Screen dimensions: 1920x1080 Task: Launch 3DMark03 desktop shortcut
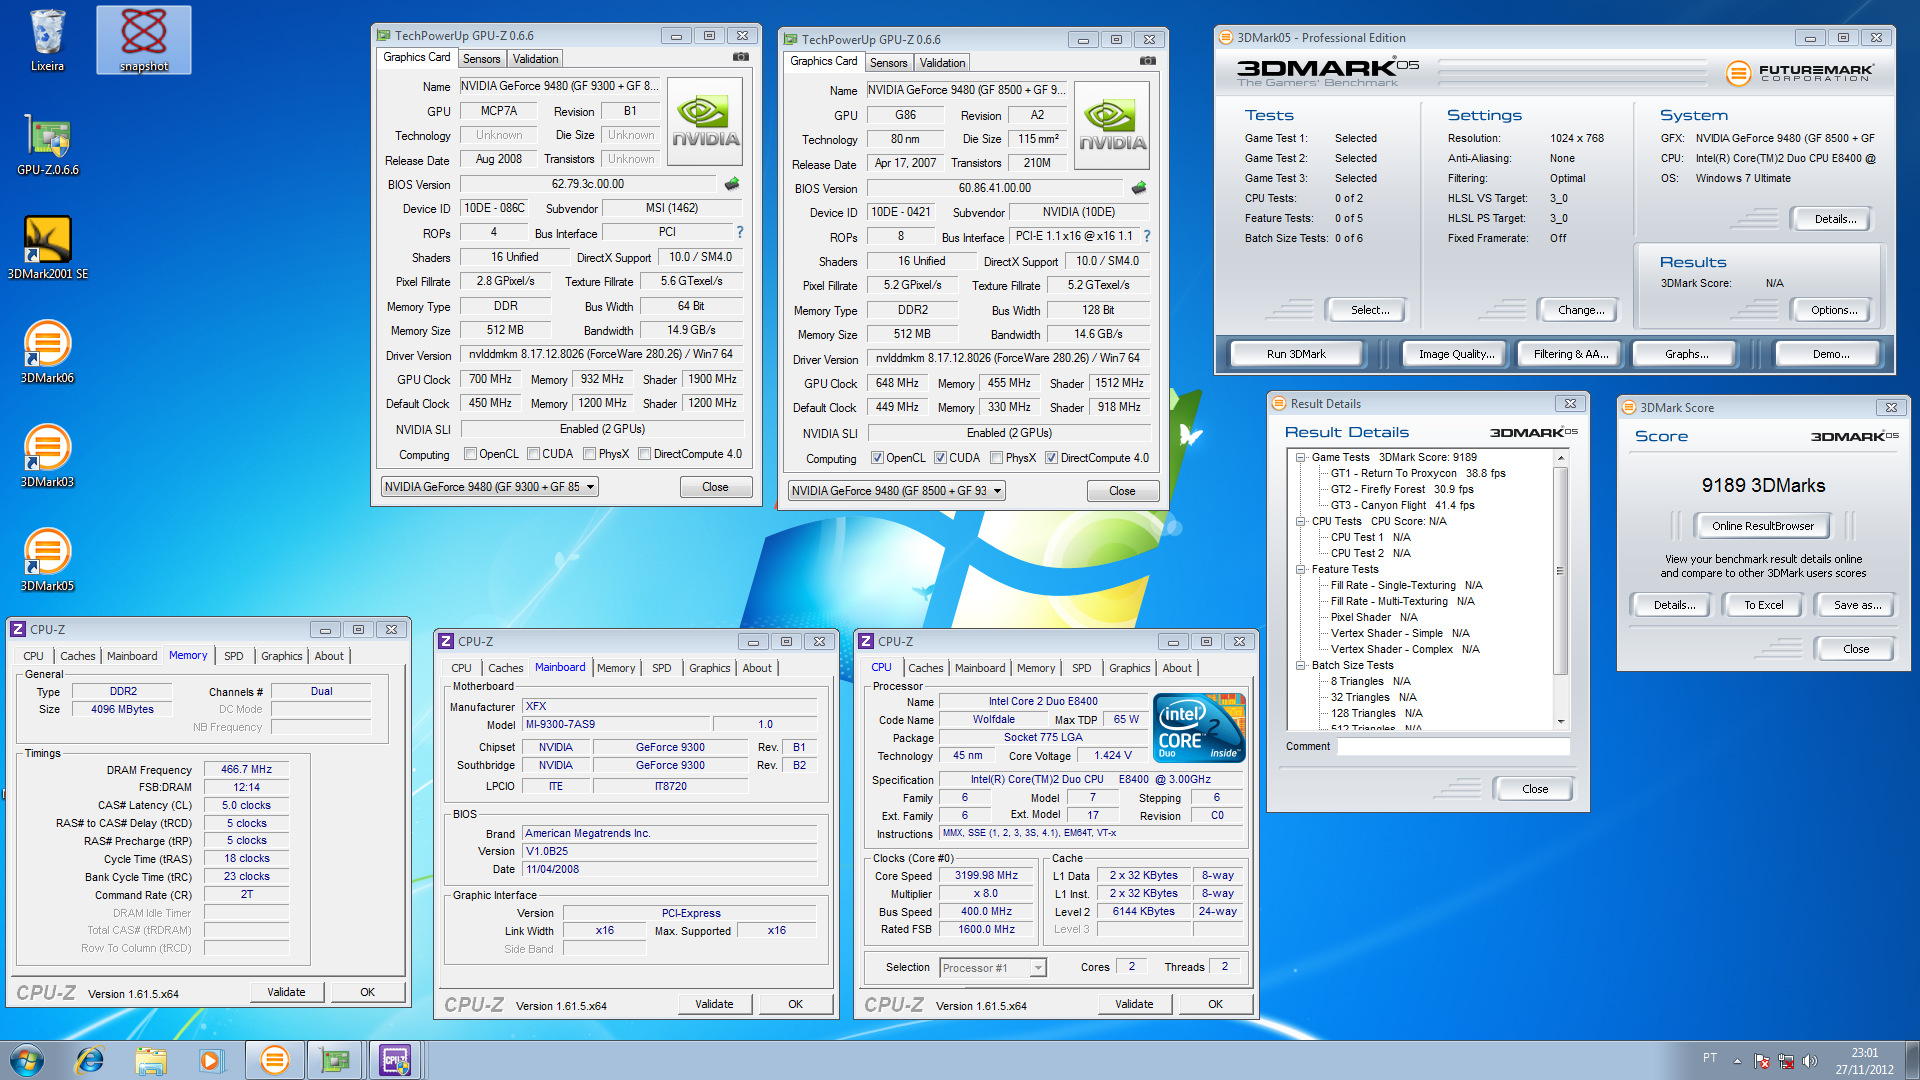(47, 456)
